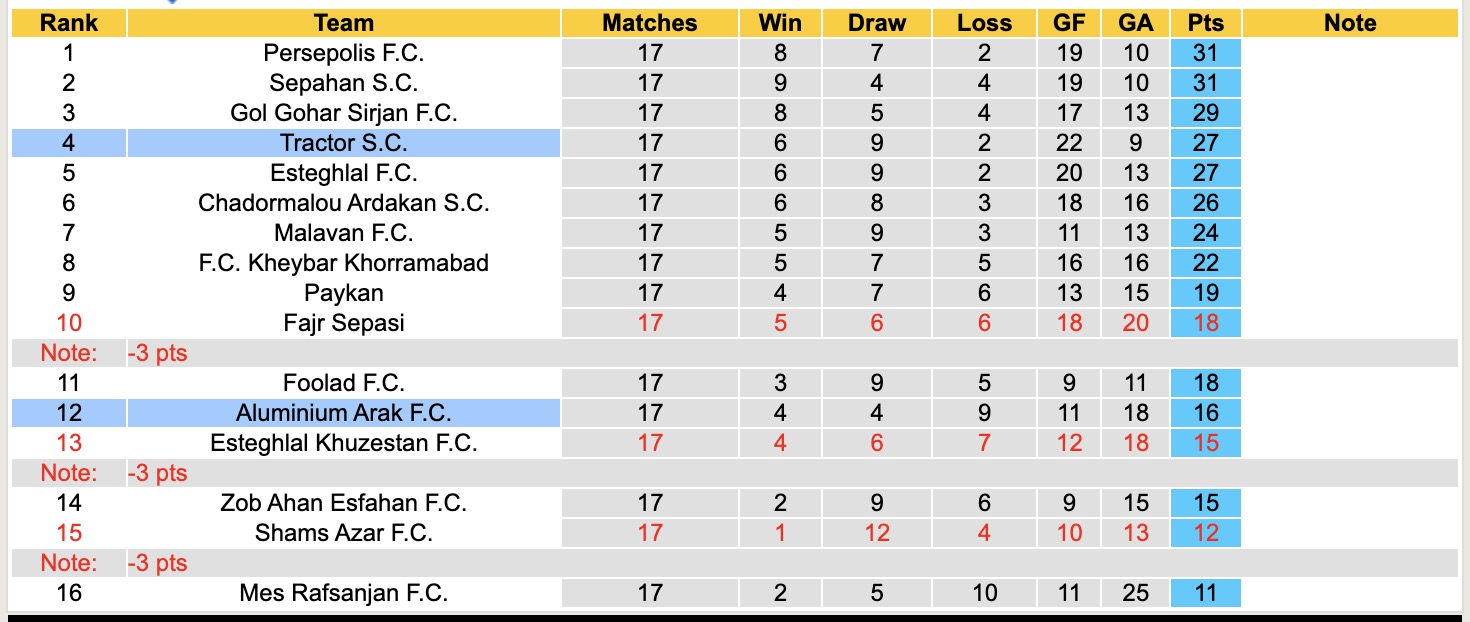Viewport: 1470px width, 622px height.
Task: Select Aluminium Arak F.C. in the table
Action: tap(343, 413)
